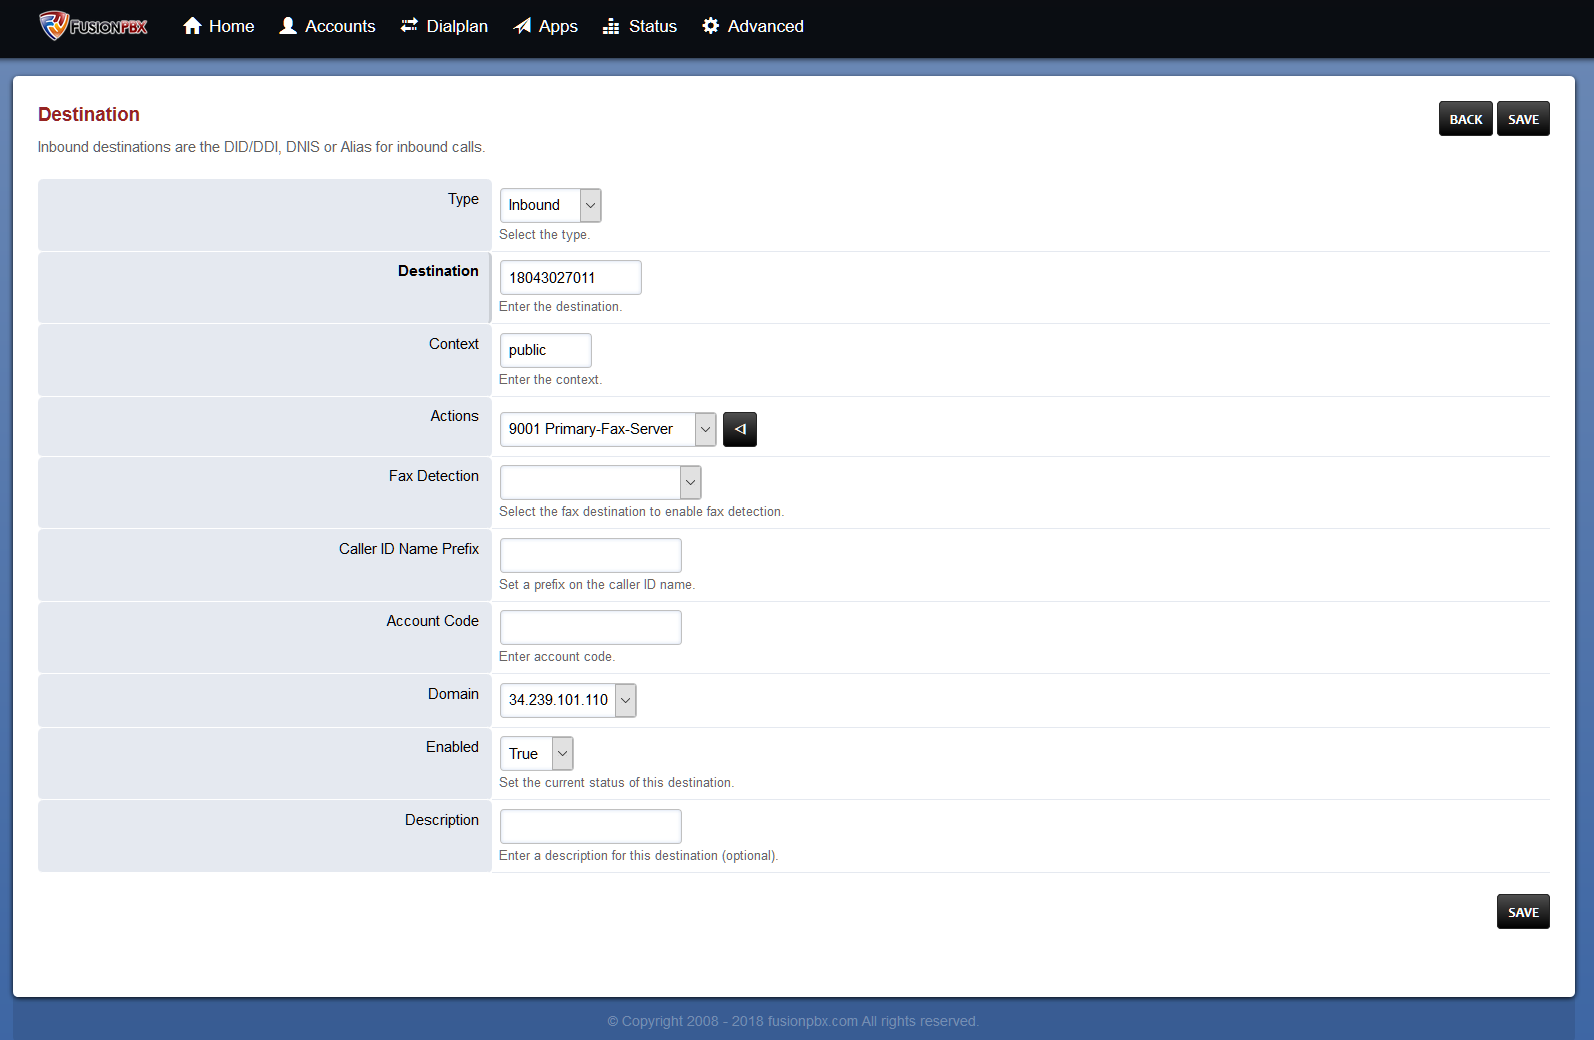Open the Fax Detection dropdown
1594x1040 pixels.
pos(600,482)
